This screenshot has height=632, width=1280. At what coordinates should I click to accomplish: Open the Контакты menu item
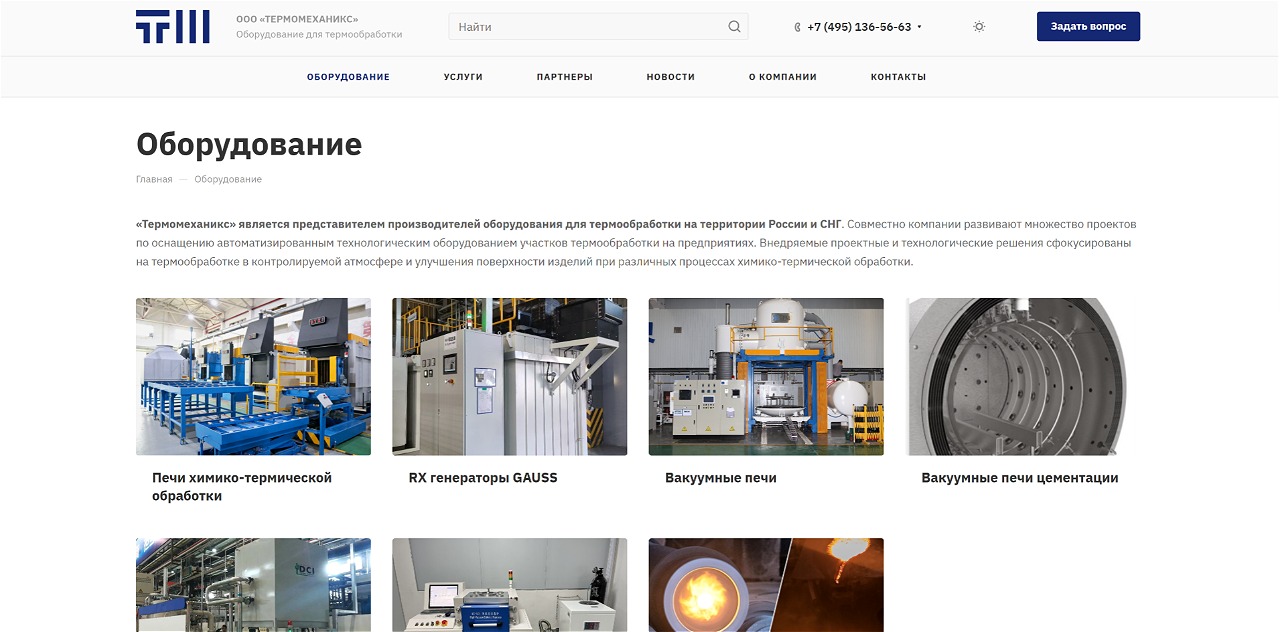pos(898,77)
